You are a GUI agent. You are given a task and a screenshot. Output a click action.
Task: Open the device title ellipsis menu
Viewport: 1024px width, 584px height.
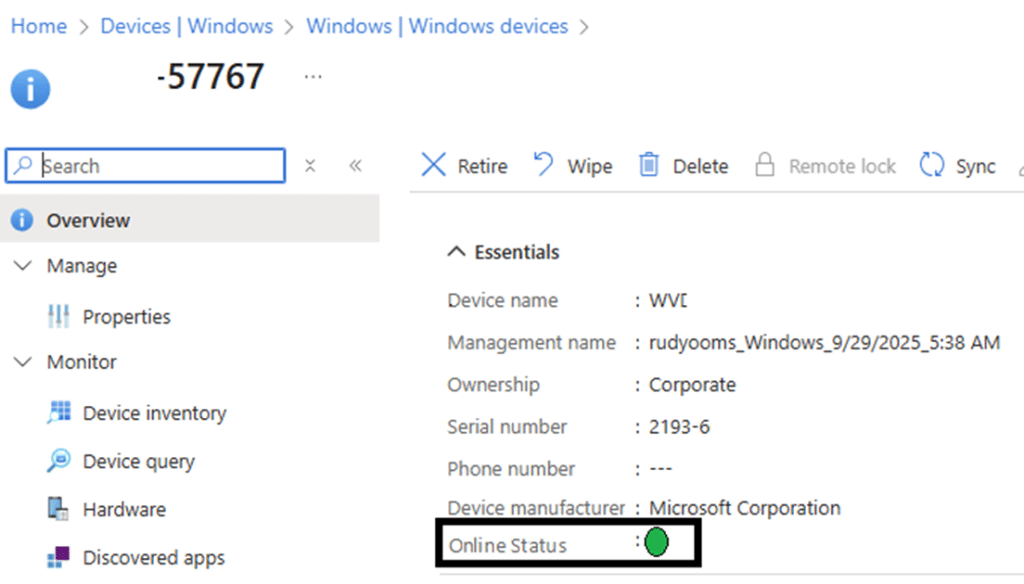pos(313,78)
